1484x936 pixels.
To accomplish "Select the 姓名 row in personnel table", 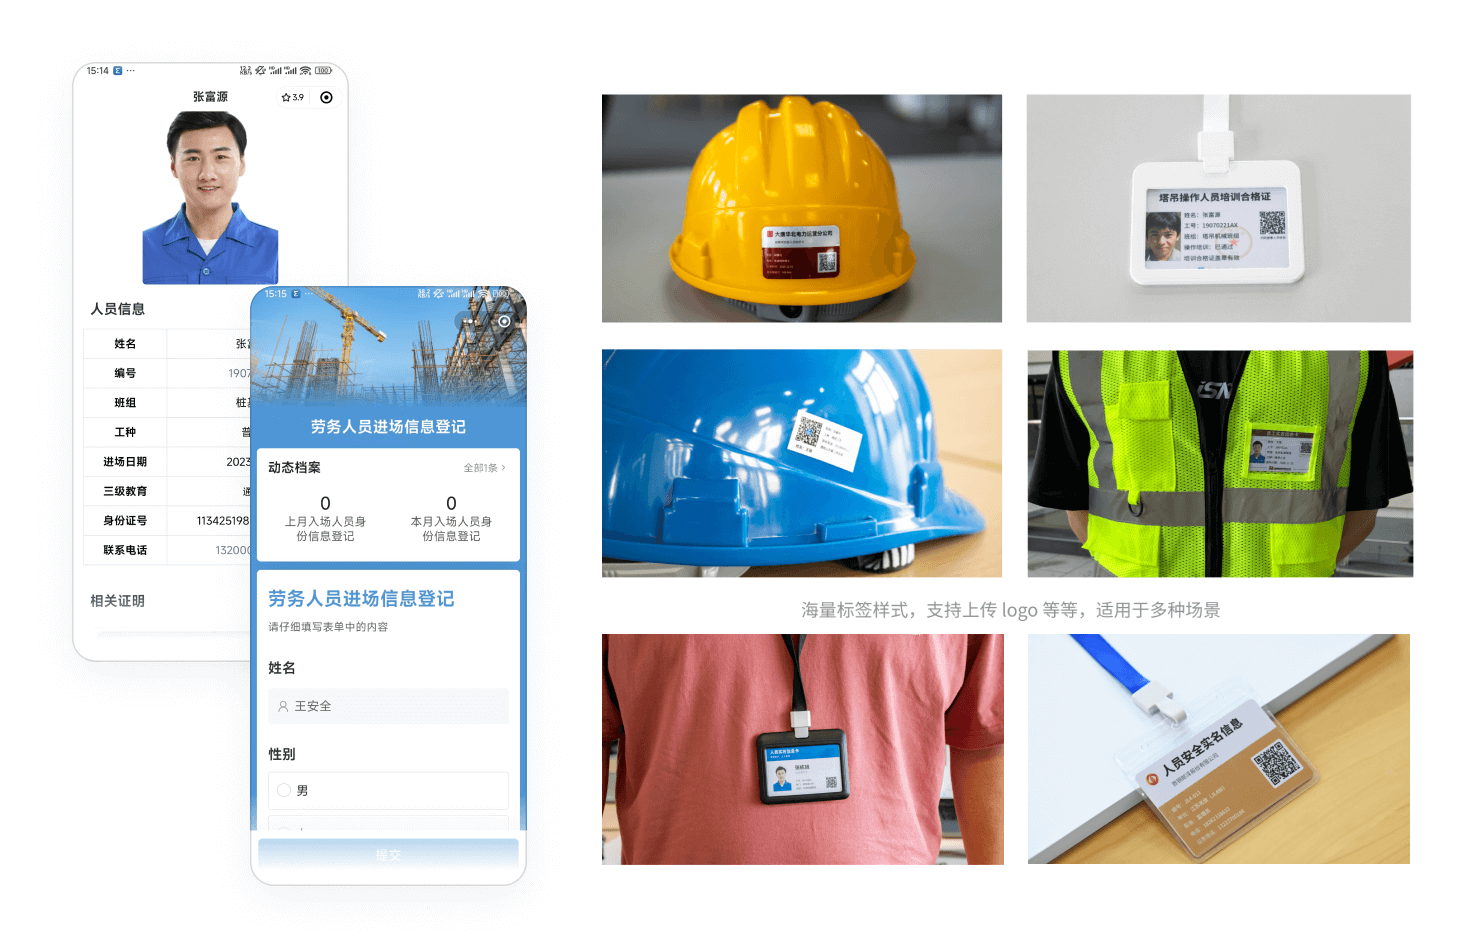I will pyautogui.click(x=168, y=343).
